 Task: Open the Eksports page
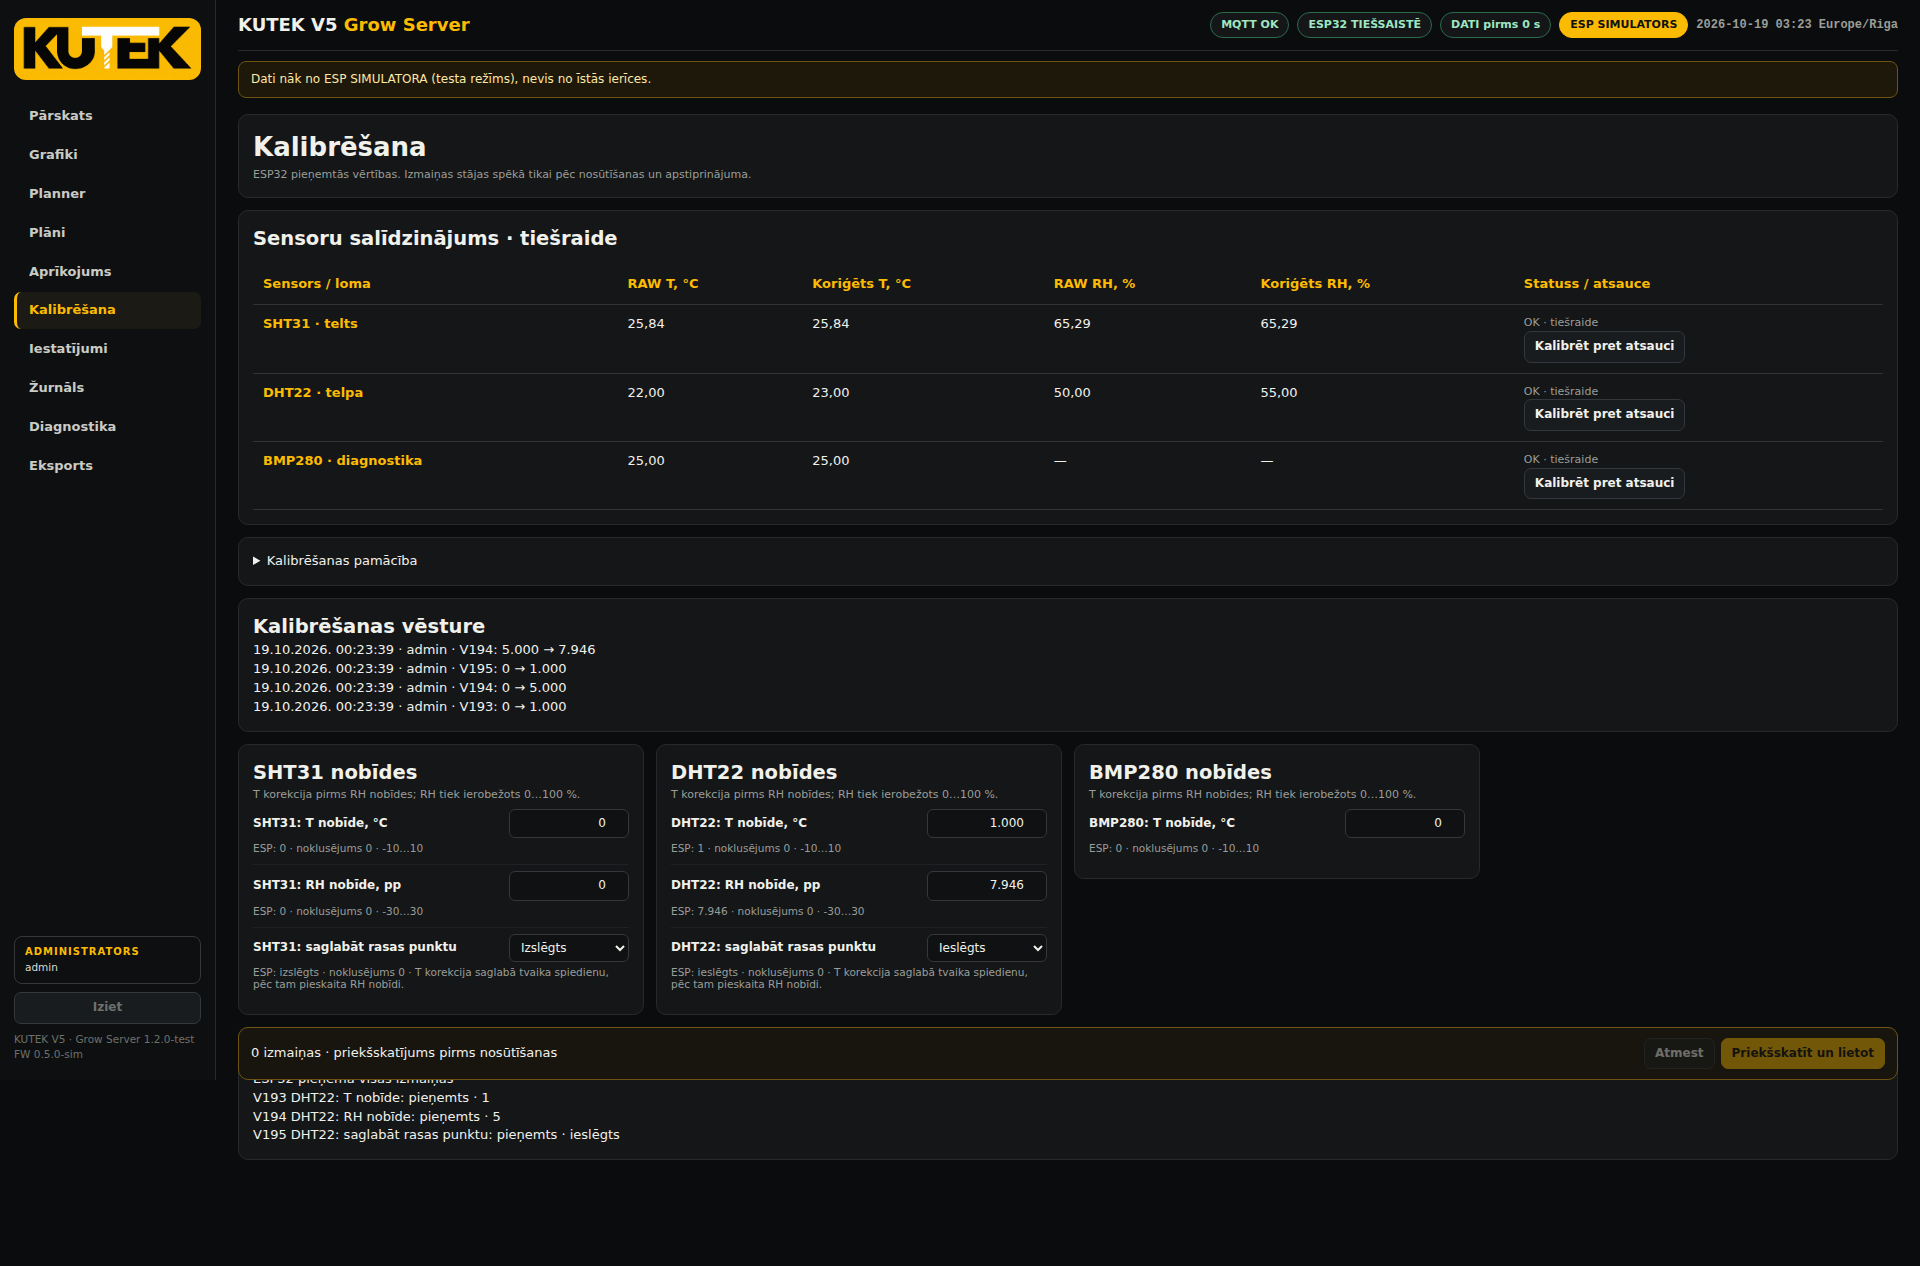[107, 466]
